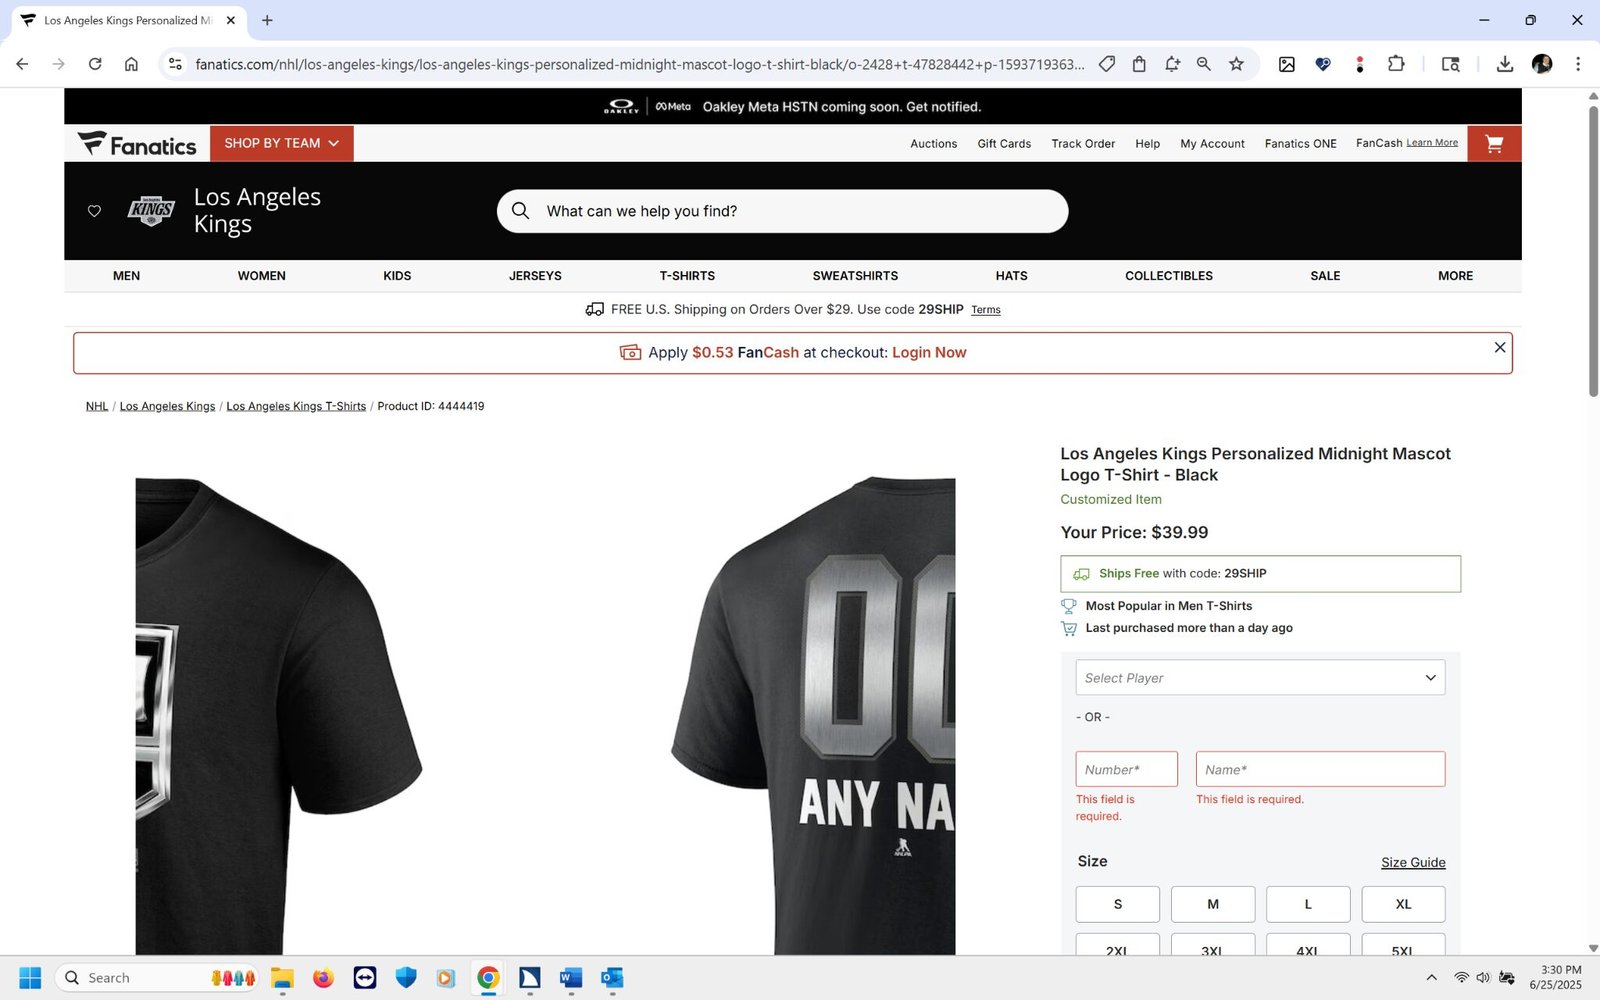Click the Chrome icon in taskbar

(488, 977)
